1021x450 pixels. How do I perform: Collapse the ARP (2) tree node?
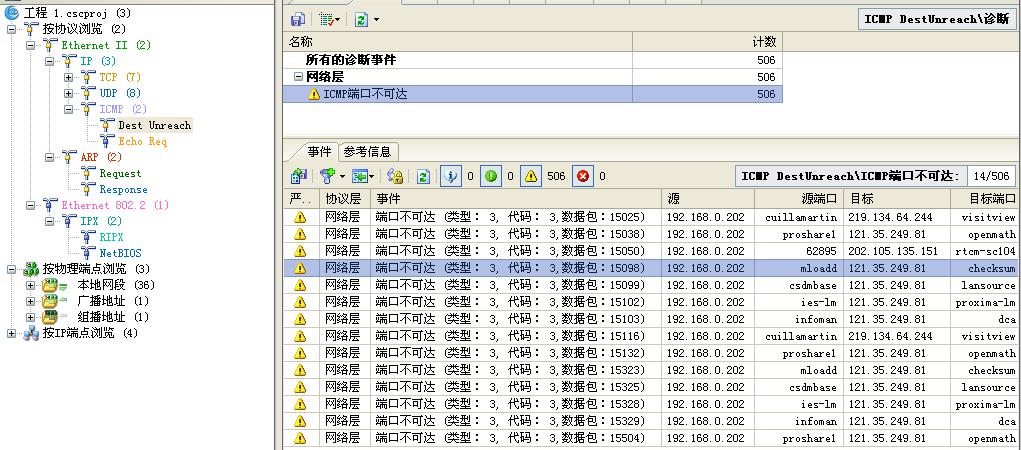[x=49, y=157]
